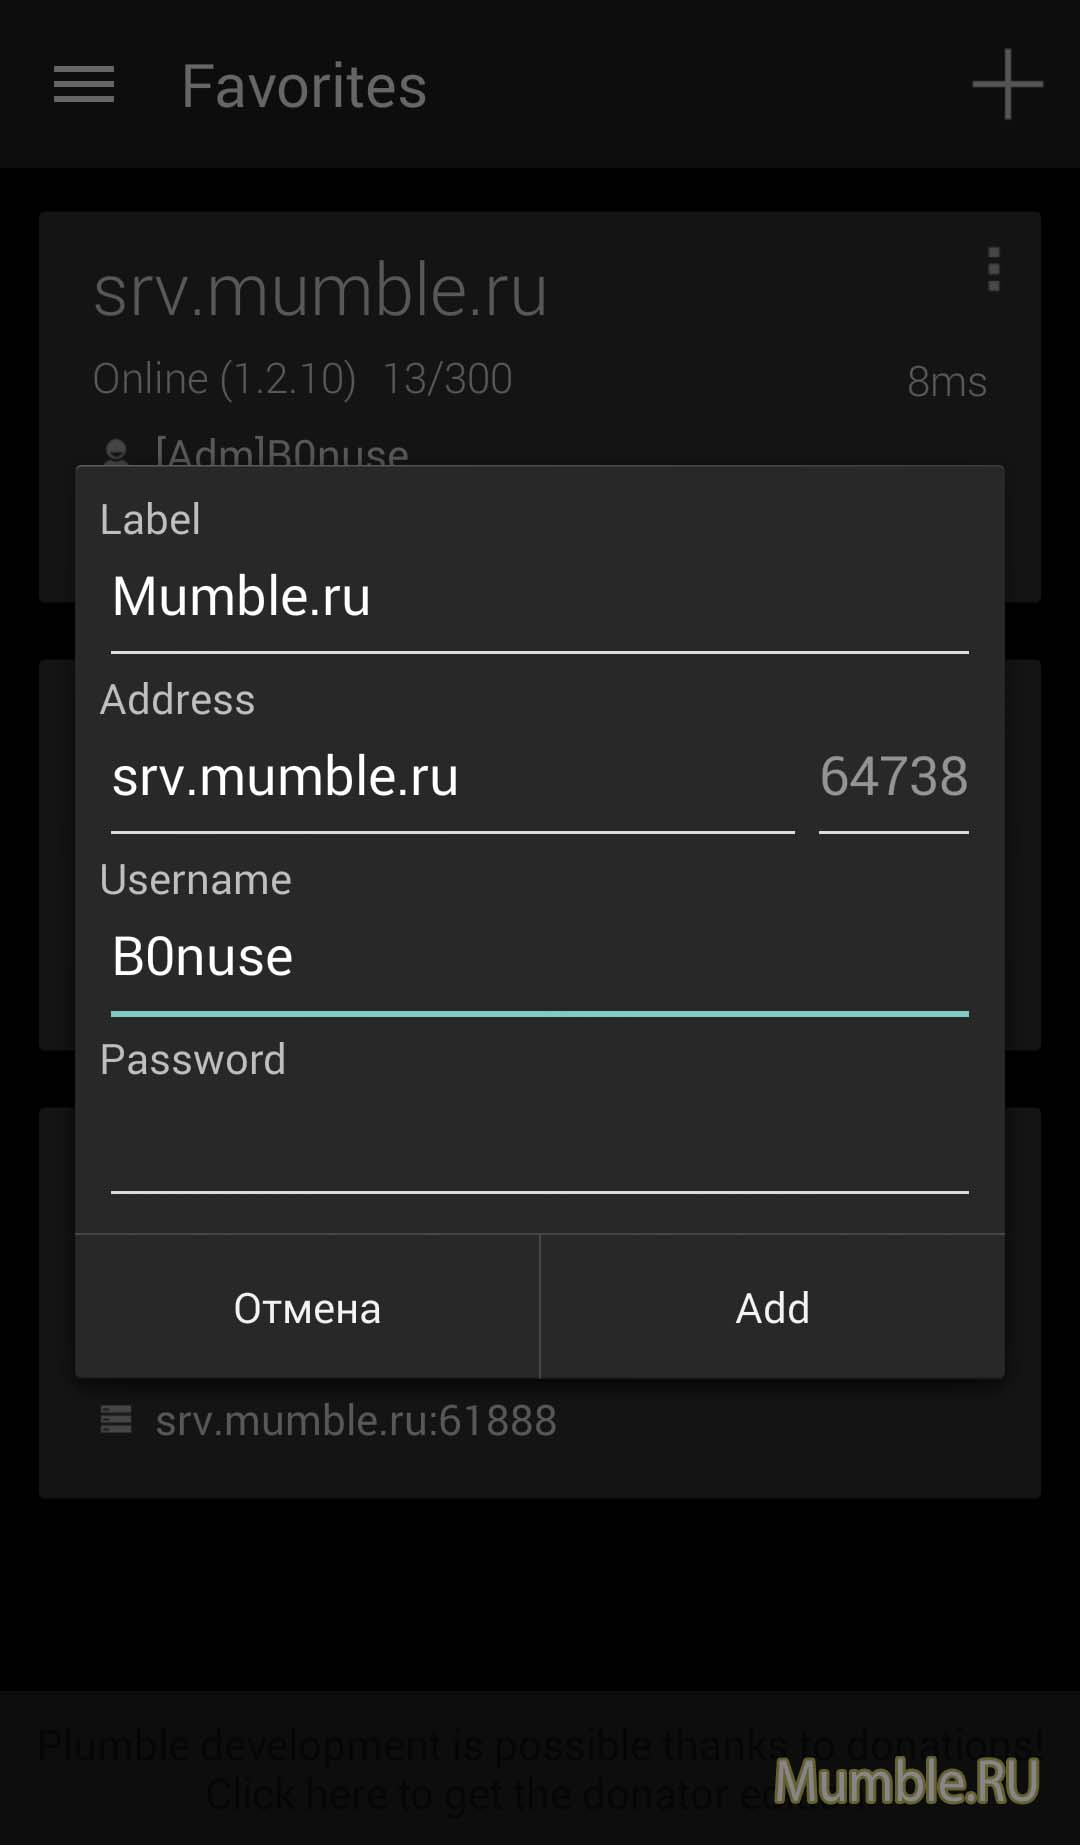Focus the empty Password field

click(x=540, y=1138)
